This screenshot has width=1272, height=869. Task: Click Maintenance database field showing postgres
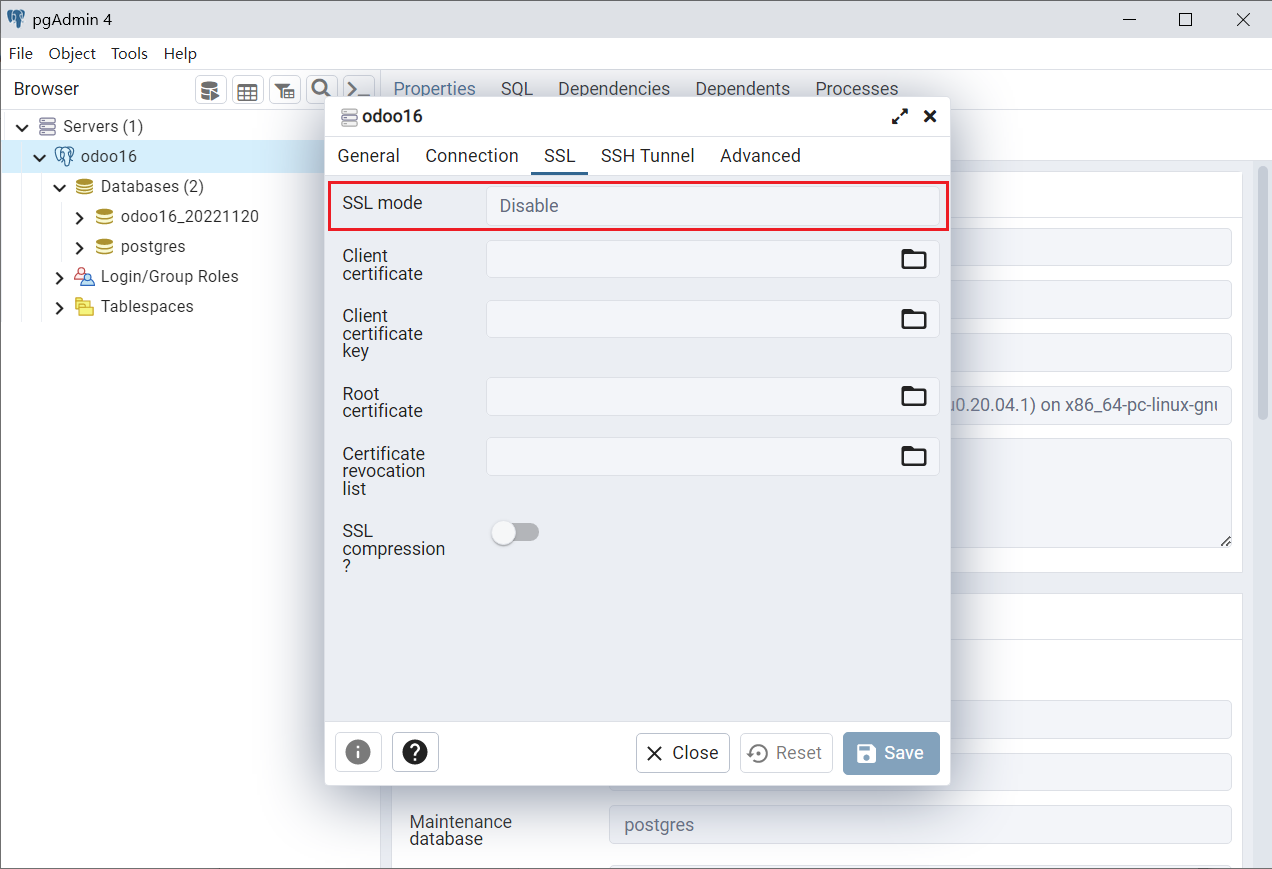pyautogui.click(x=920, y=825)
